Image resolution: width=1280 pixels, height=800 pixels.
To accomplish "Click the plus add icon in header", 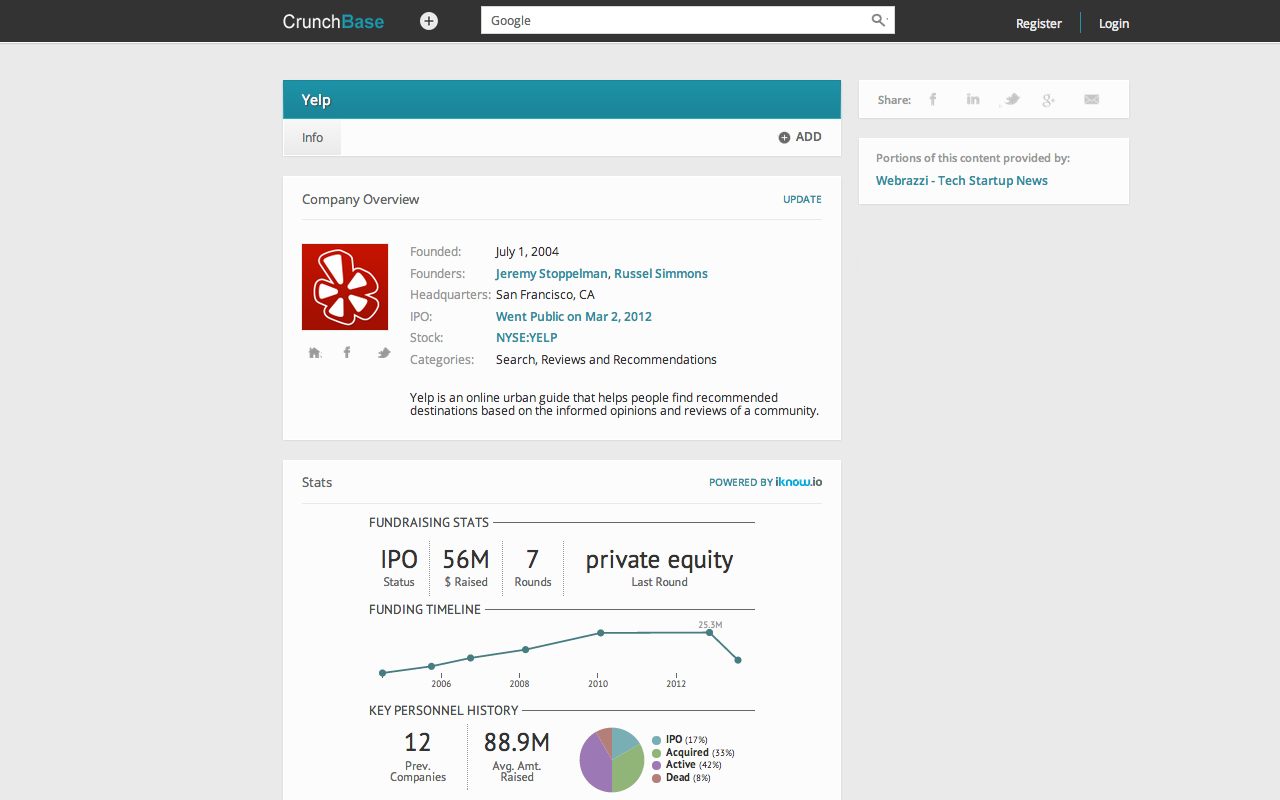I will [x=429, y=21].
